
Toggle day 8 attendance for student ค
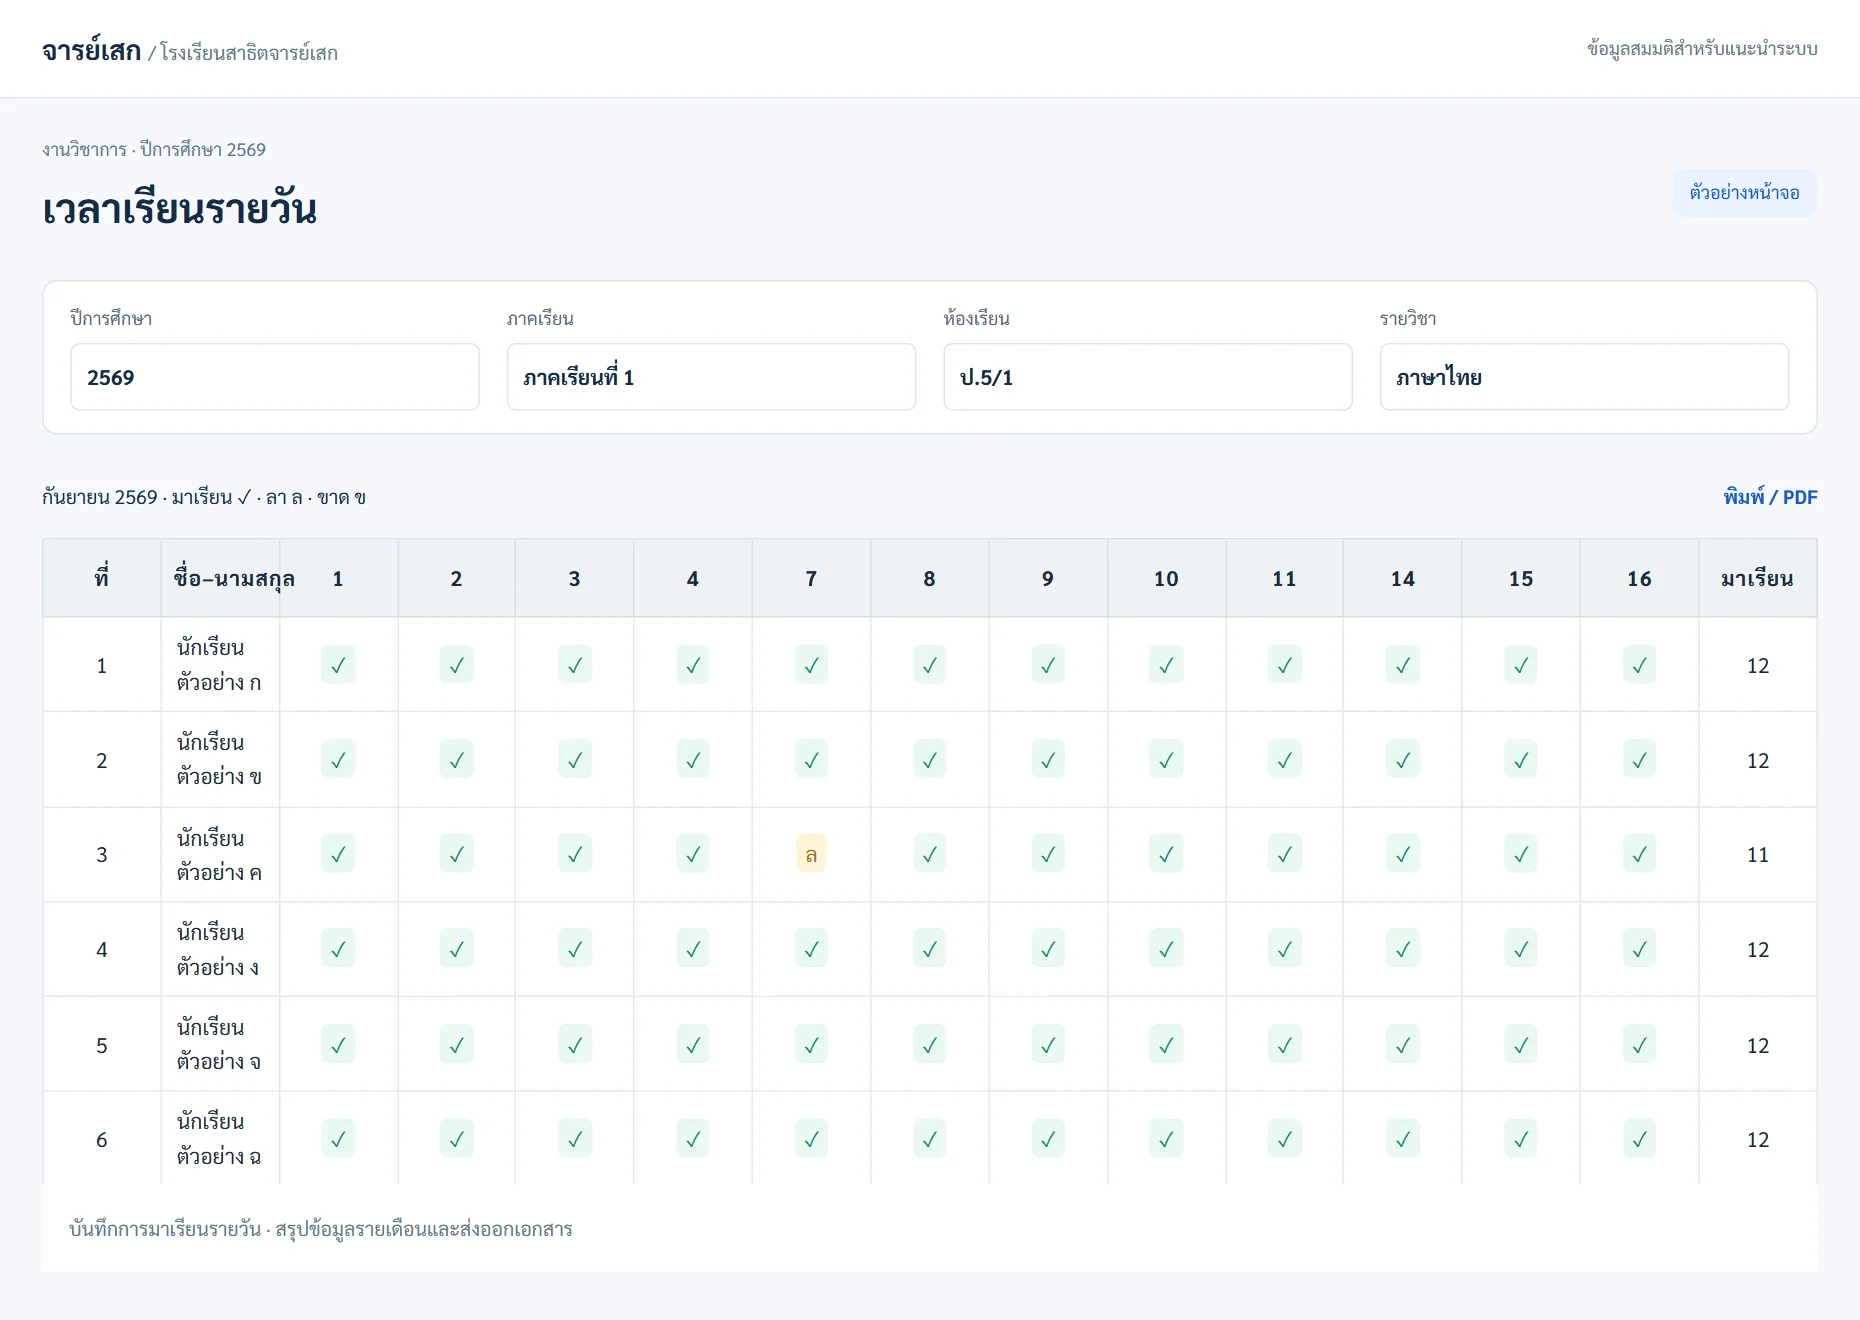pos(930,854)
